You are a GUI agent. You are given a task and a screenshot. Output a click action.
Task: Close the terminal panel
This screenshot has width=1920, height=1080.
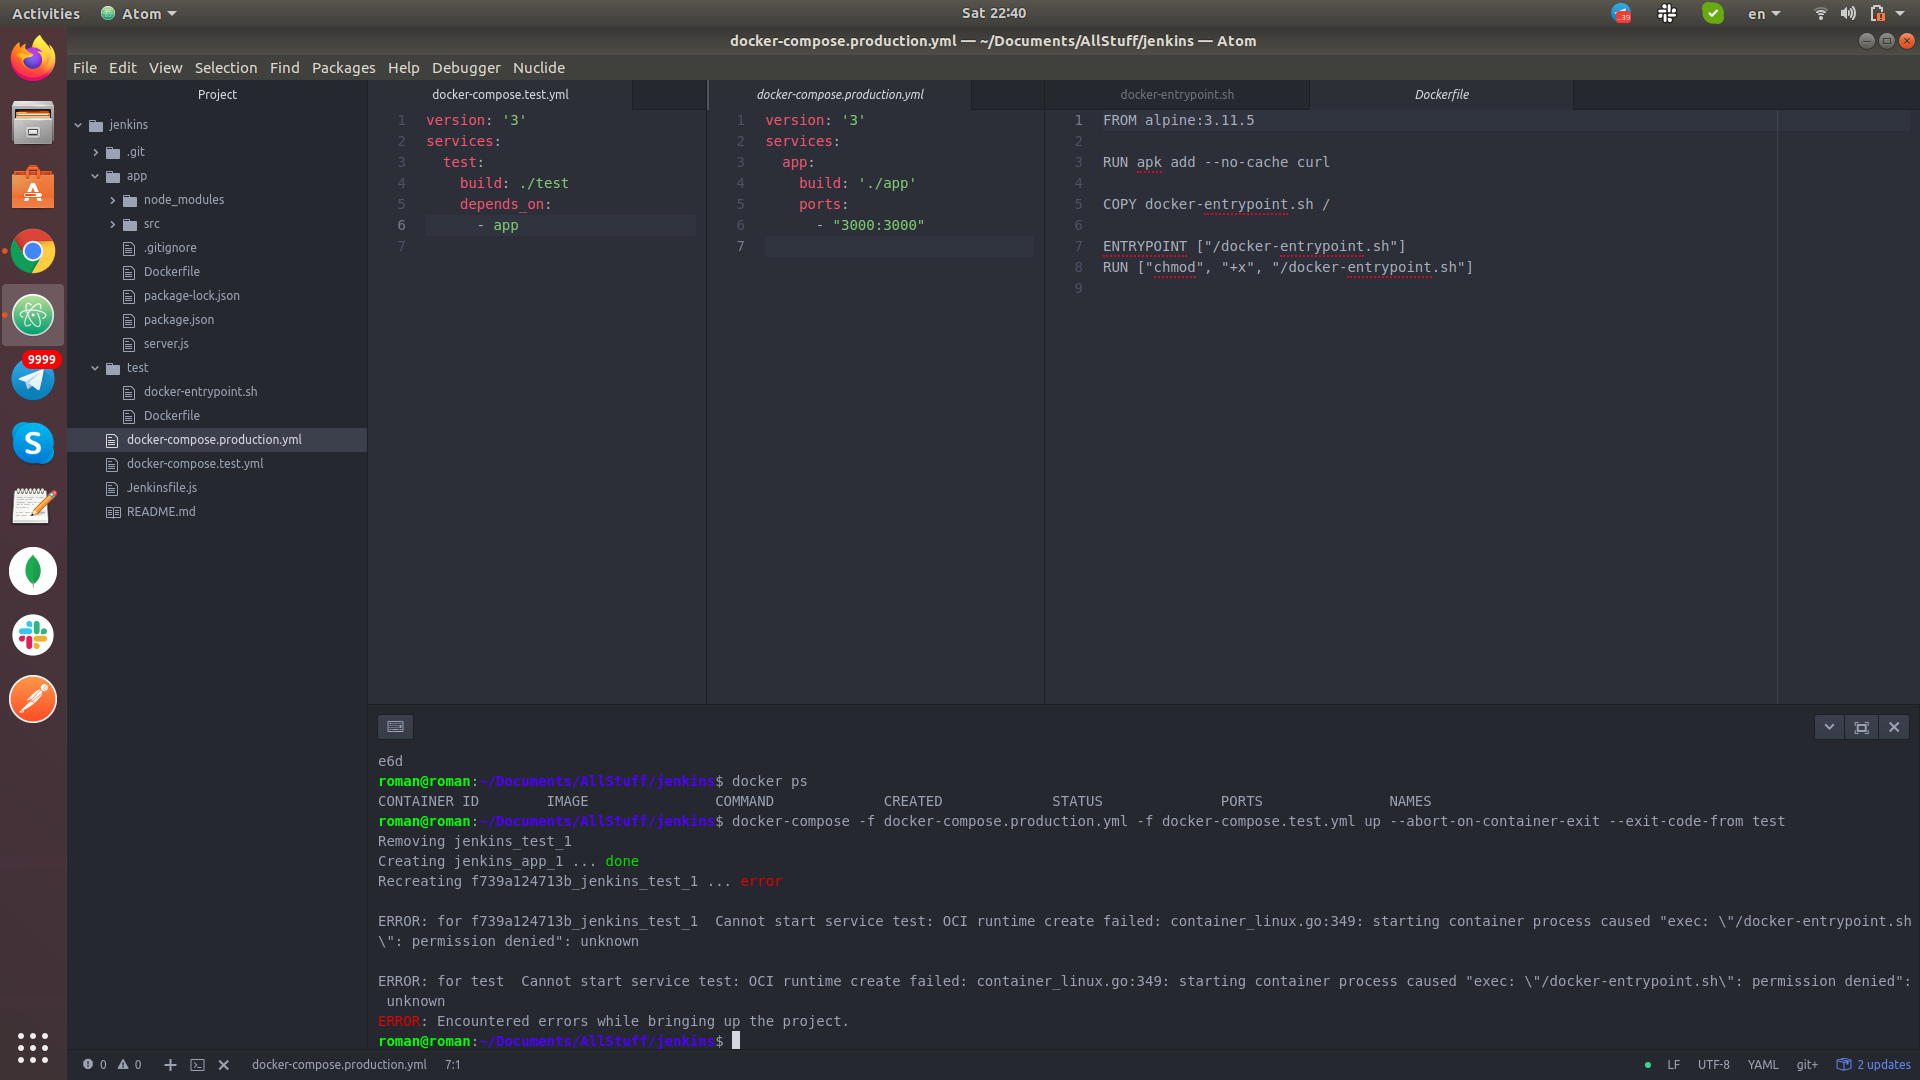click(1894, 727)
